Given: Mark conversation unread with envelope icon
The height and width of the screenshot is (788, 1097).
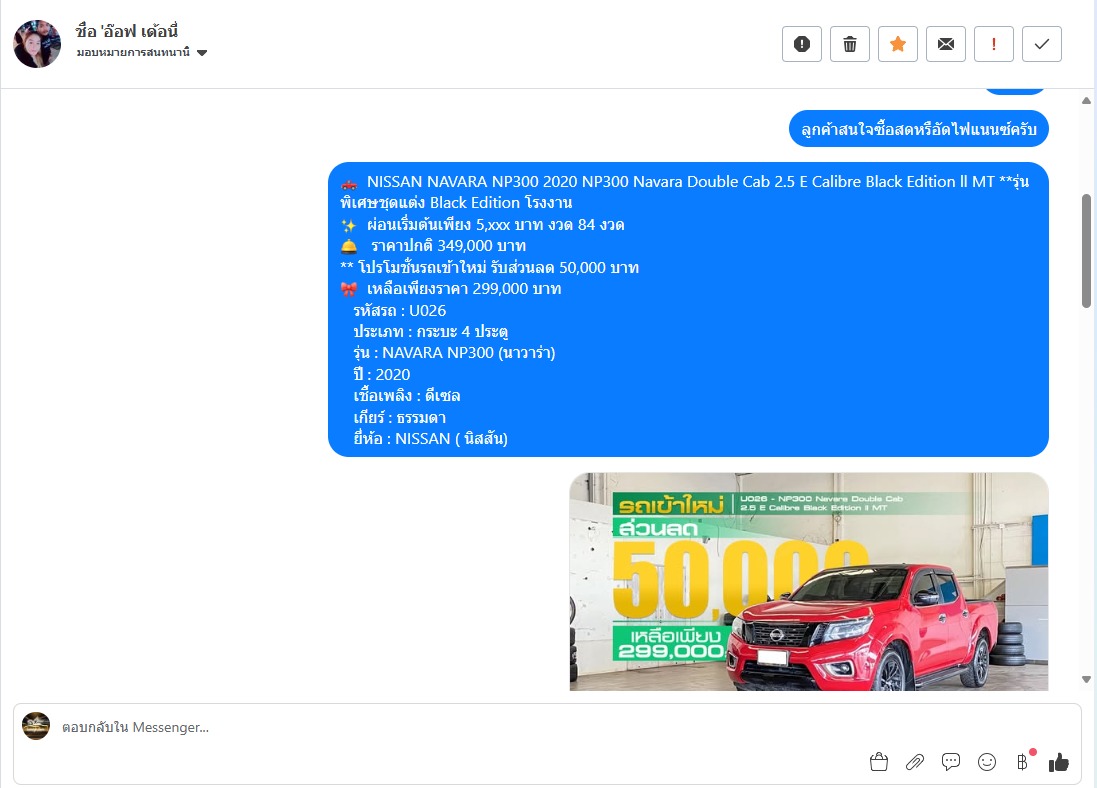Looking at the screenshot, I should tap(946, 44).
